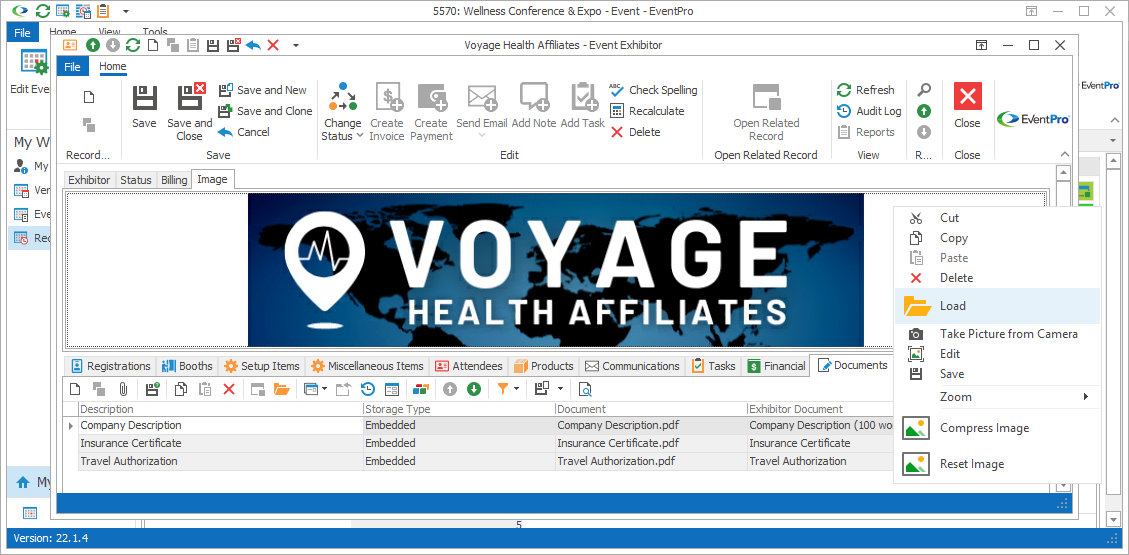Open the Audit Log

coord(869,111)
